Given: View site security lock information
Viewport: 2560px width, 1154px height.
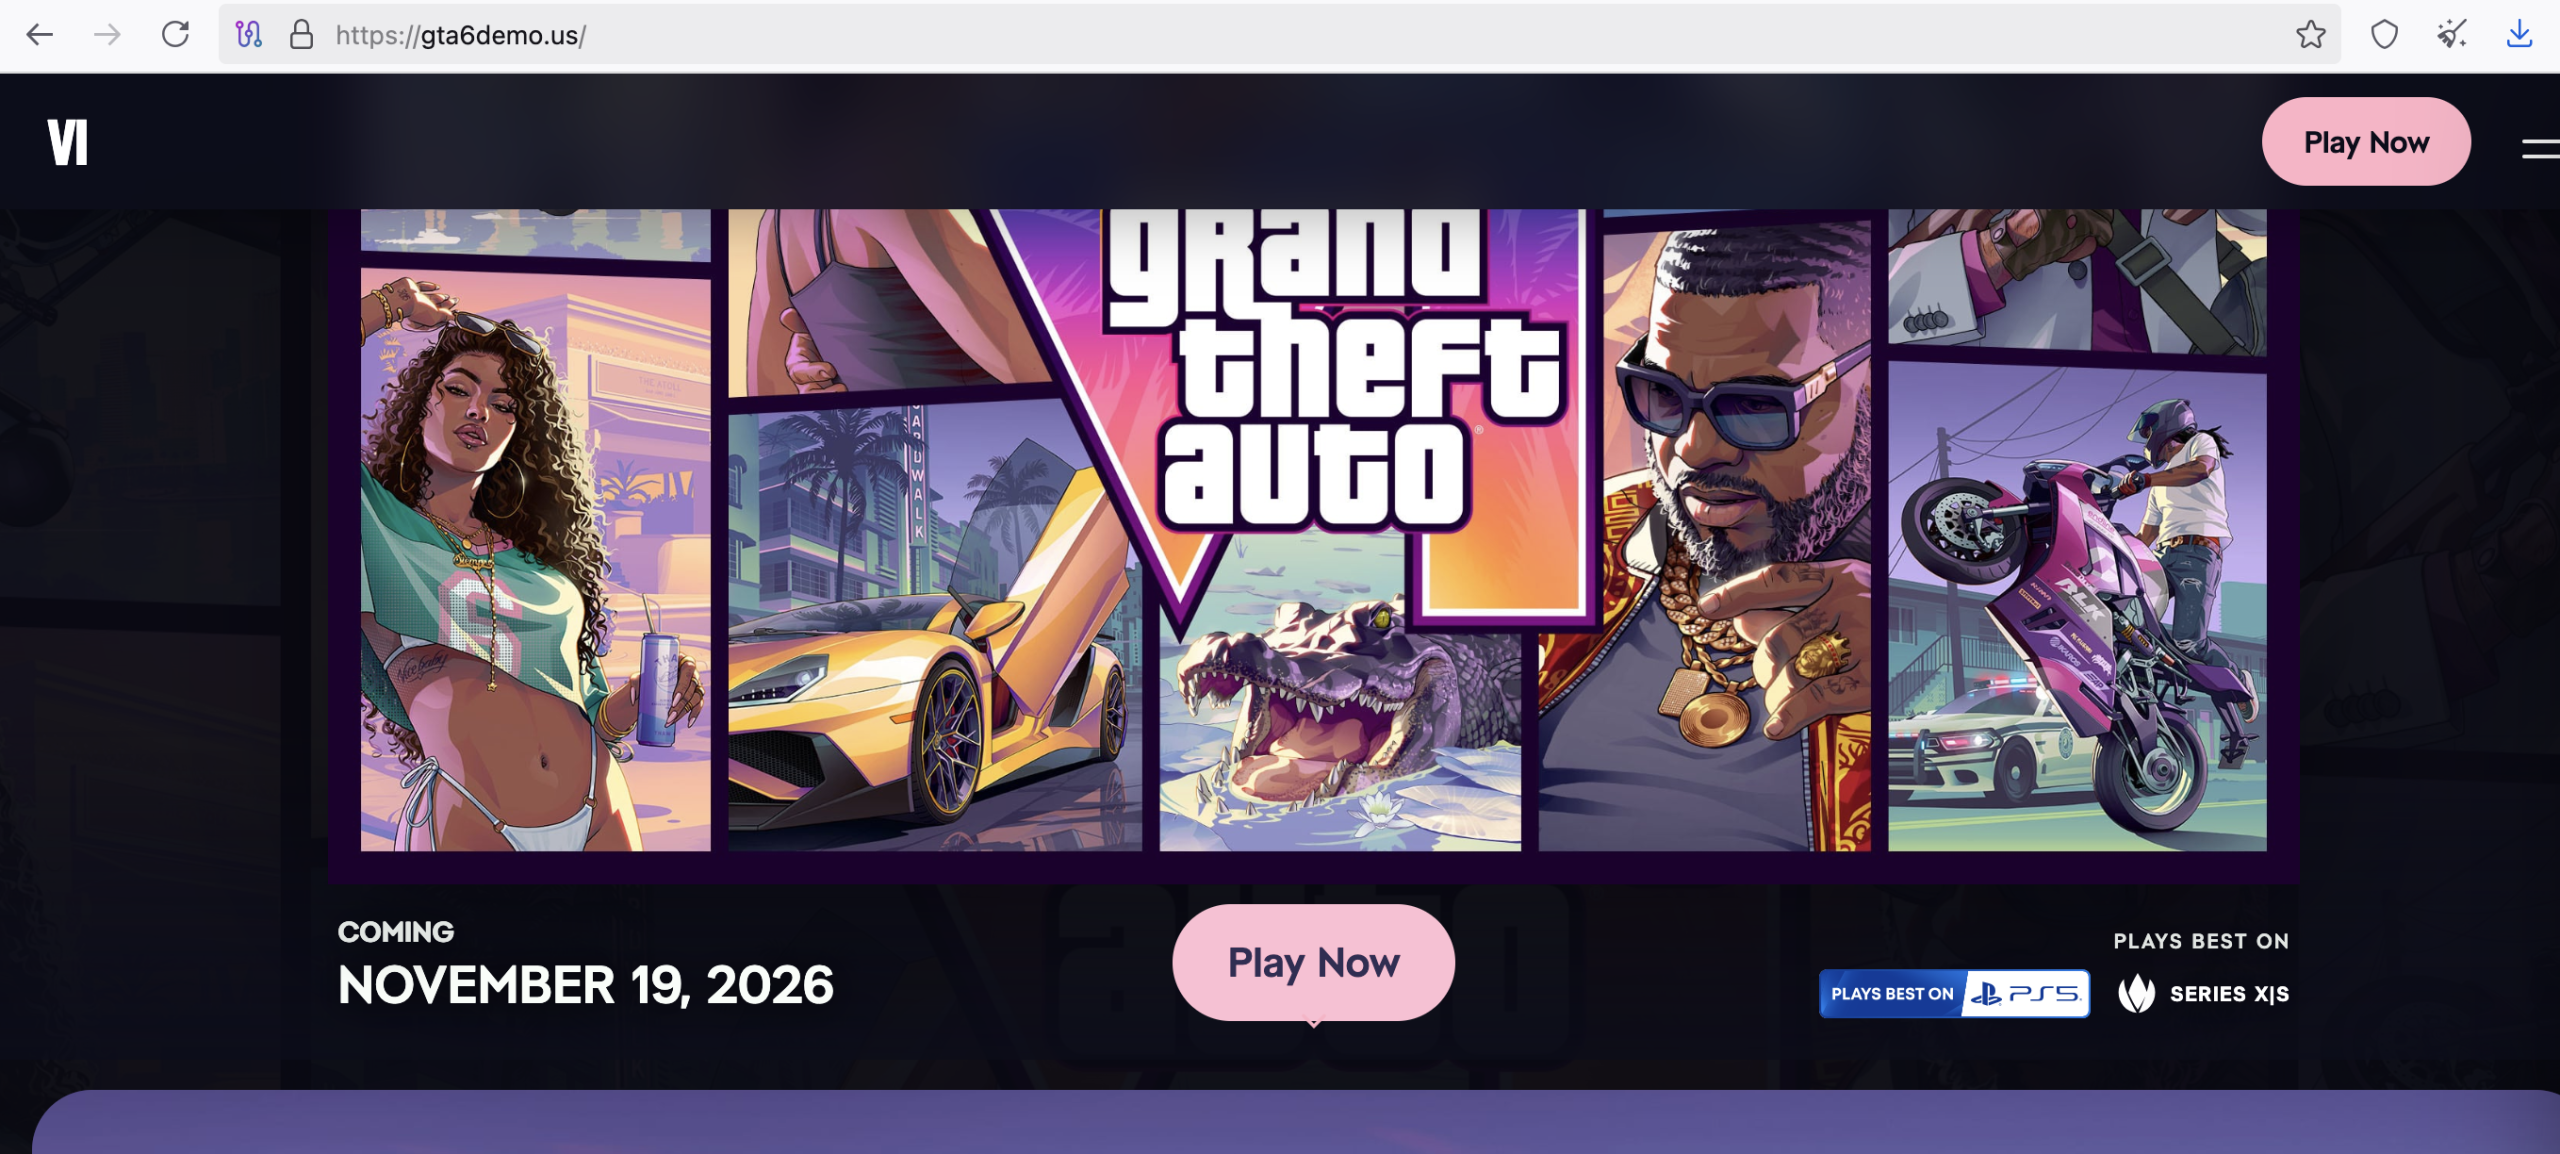Looking at the screenshot, I should [x=301, y=35].
